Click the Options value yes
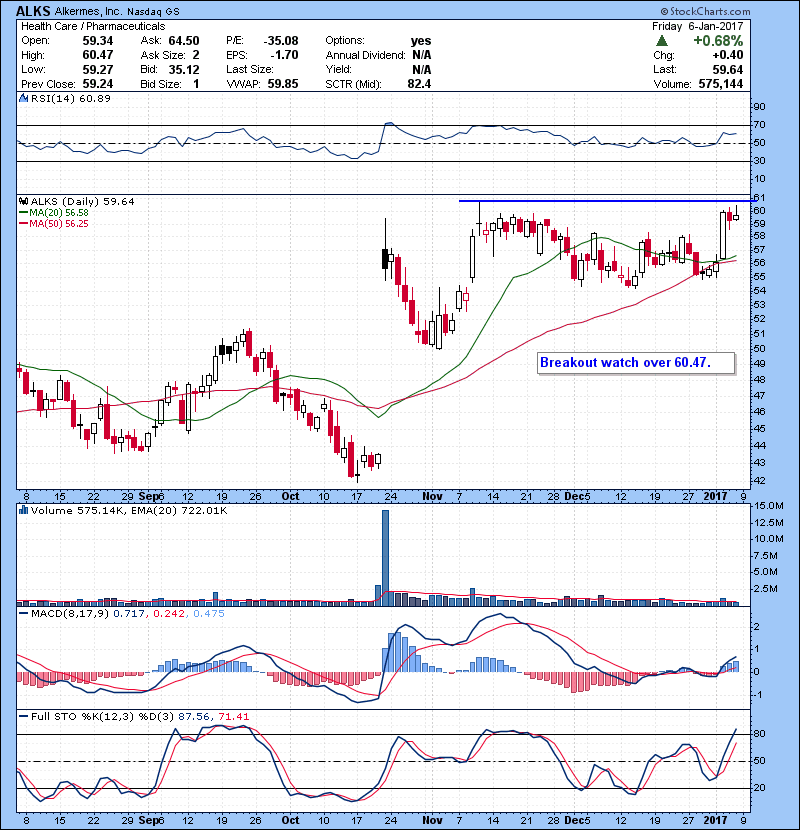This screenshot has height=830, width=800. pyautogui.click(x=421, y=41)
